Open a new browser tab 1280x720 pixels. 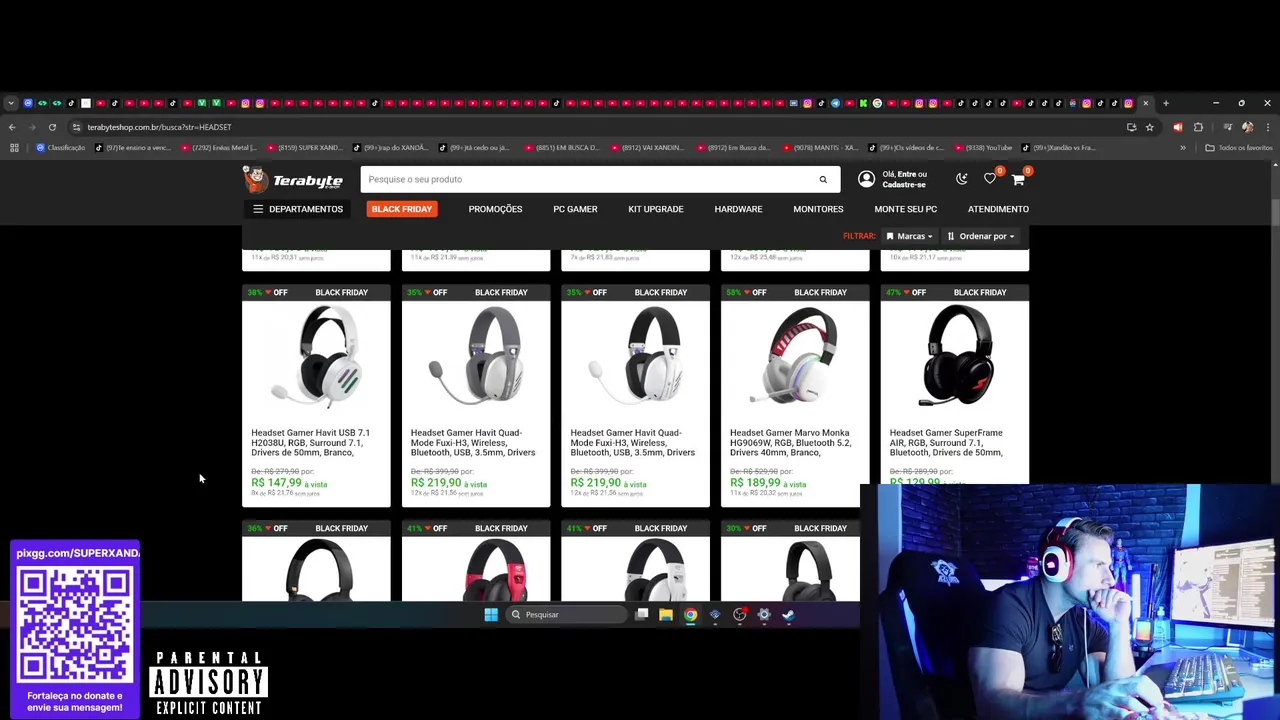pos(1166,103)
